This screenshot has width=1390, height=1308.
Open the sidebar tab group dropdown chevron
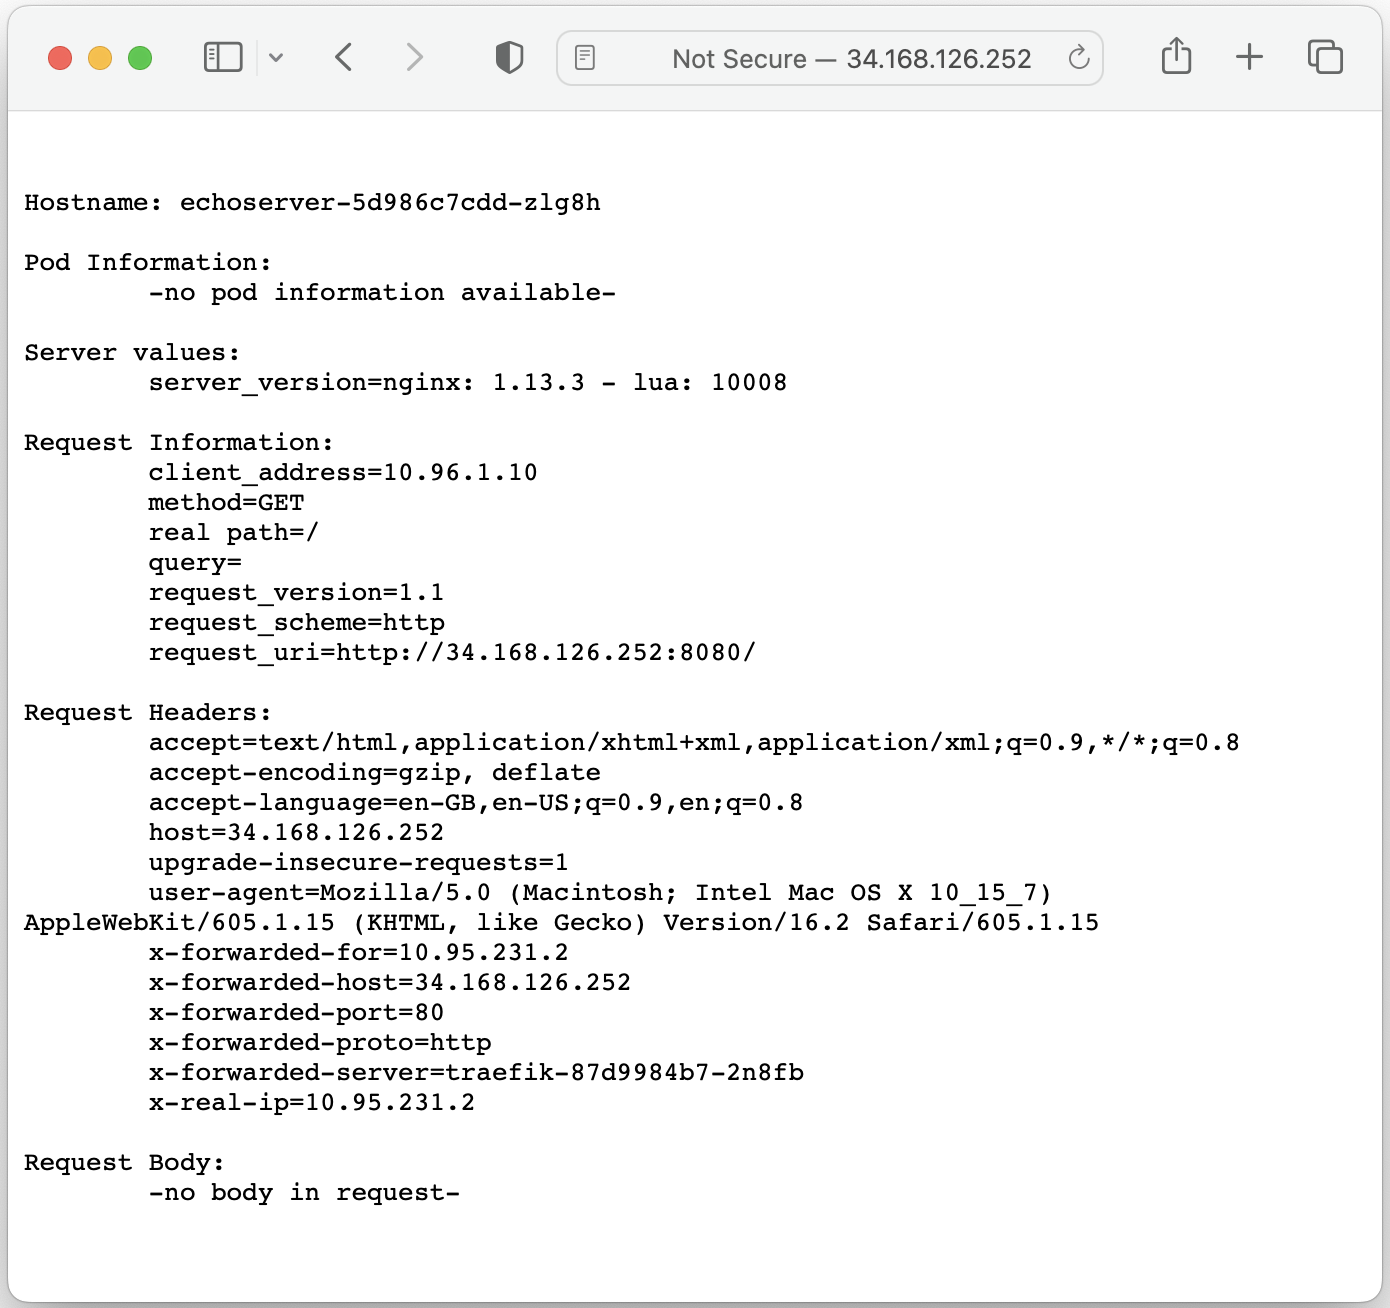tap(276, 58)
